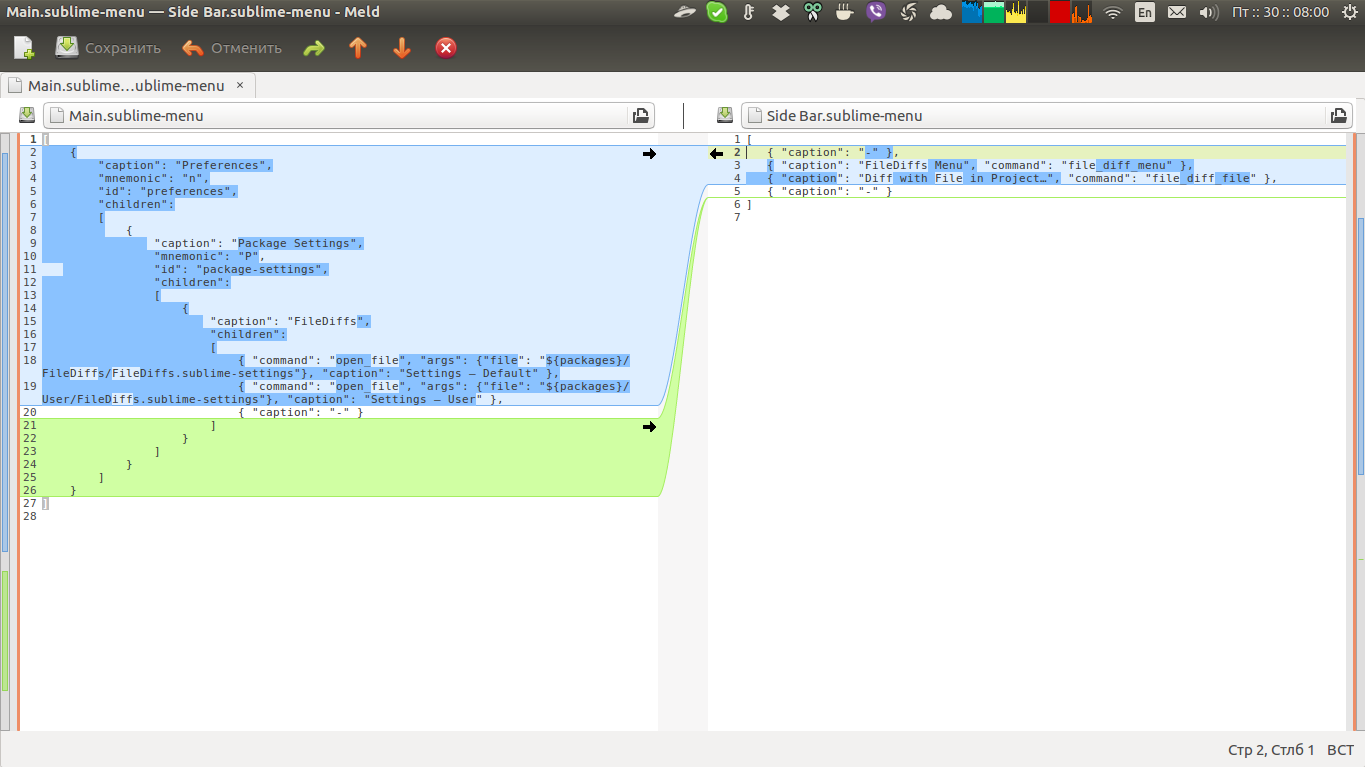Open file browser for the right pane
This screenshot has width=1365, height=767.
point(1339,115)
